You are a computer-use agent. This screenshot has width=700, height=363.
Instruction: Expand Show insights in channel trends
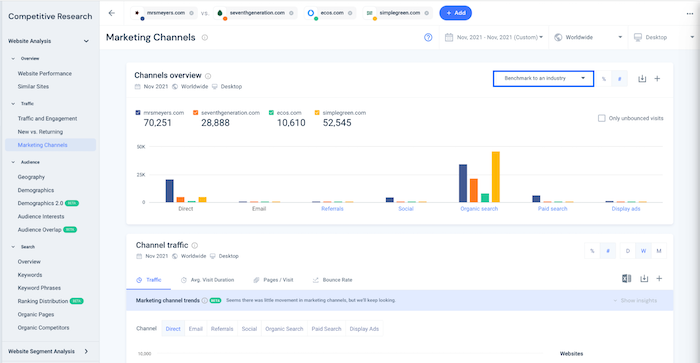point(635,301)
